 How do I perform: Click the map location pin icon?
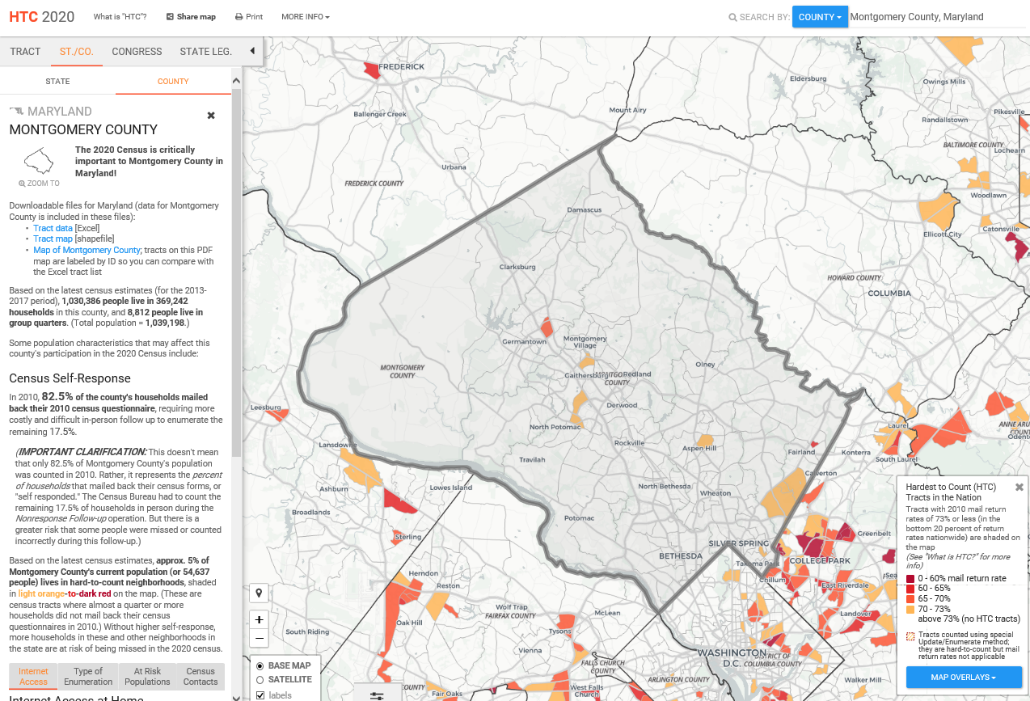tap(259, 592)
